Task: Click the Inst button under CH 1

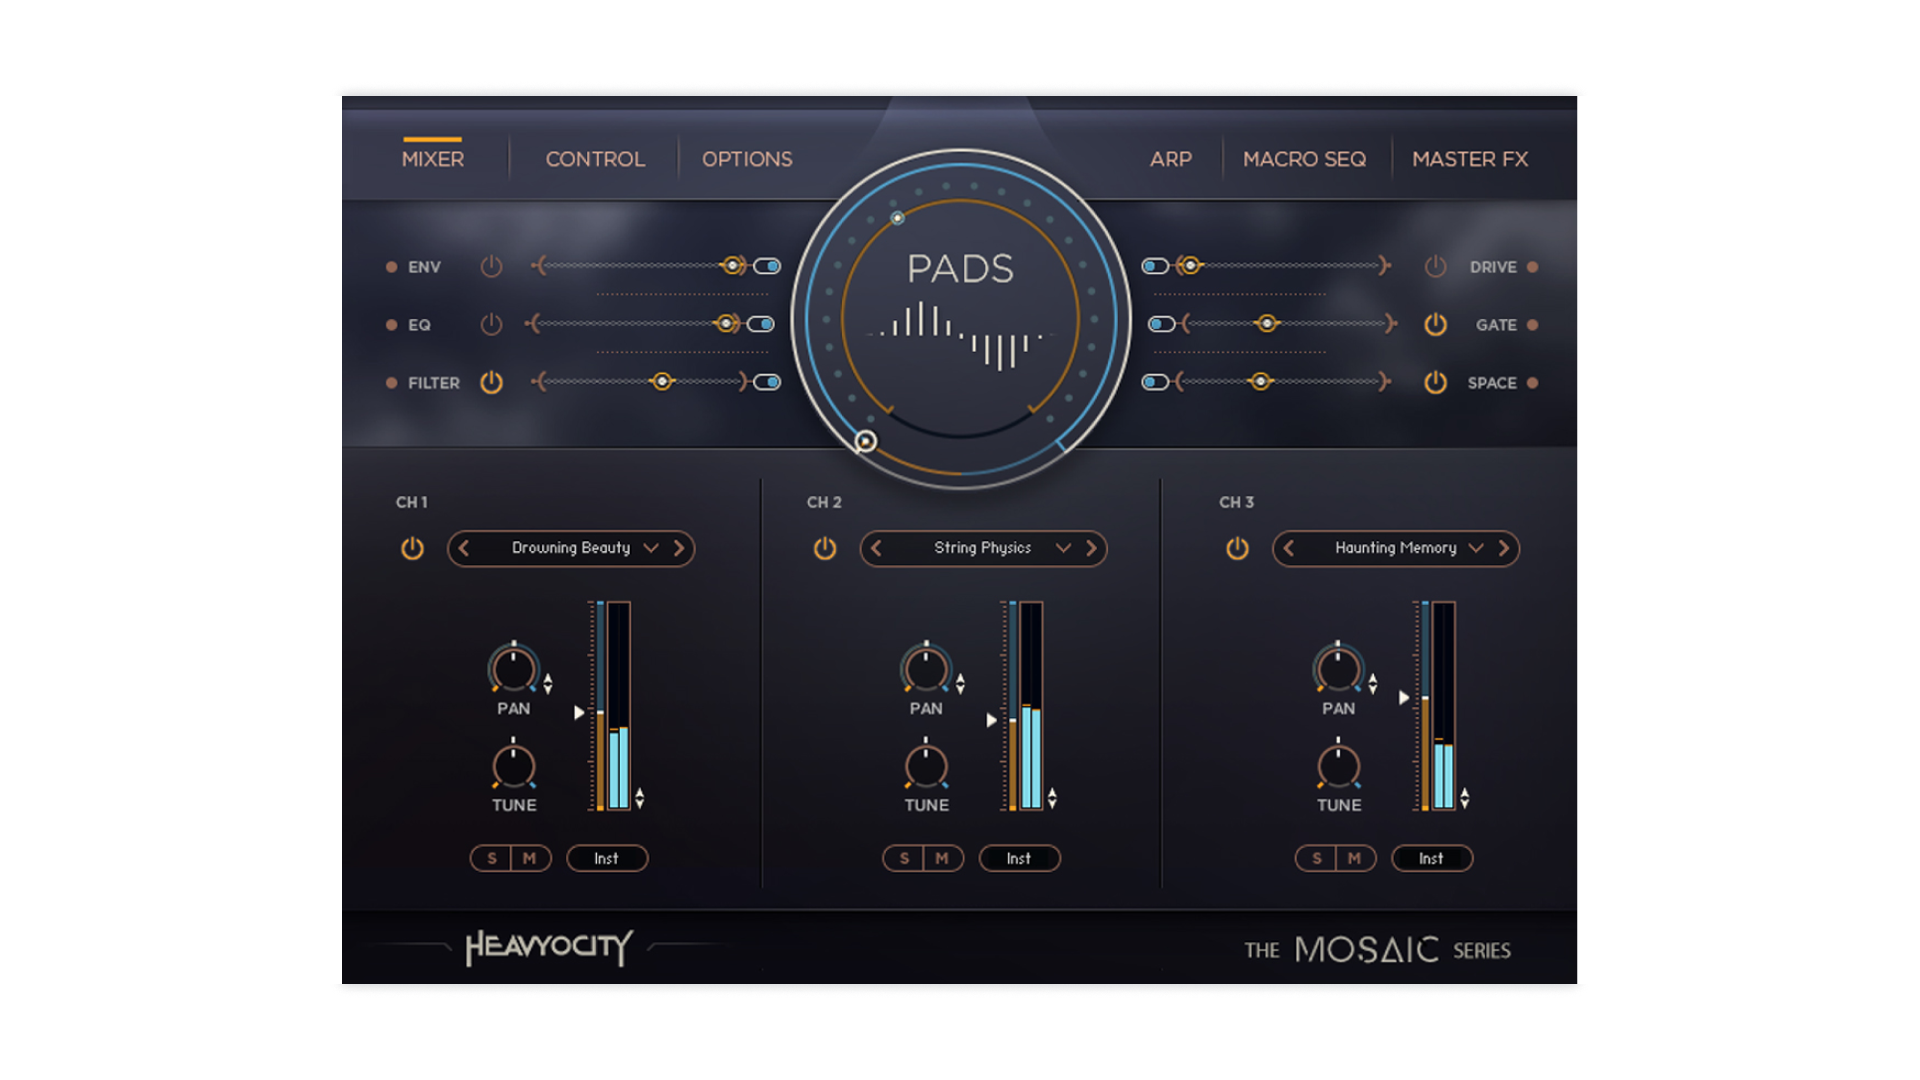Action: tap(607, 858)
